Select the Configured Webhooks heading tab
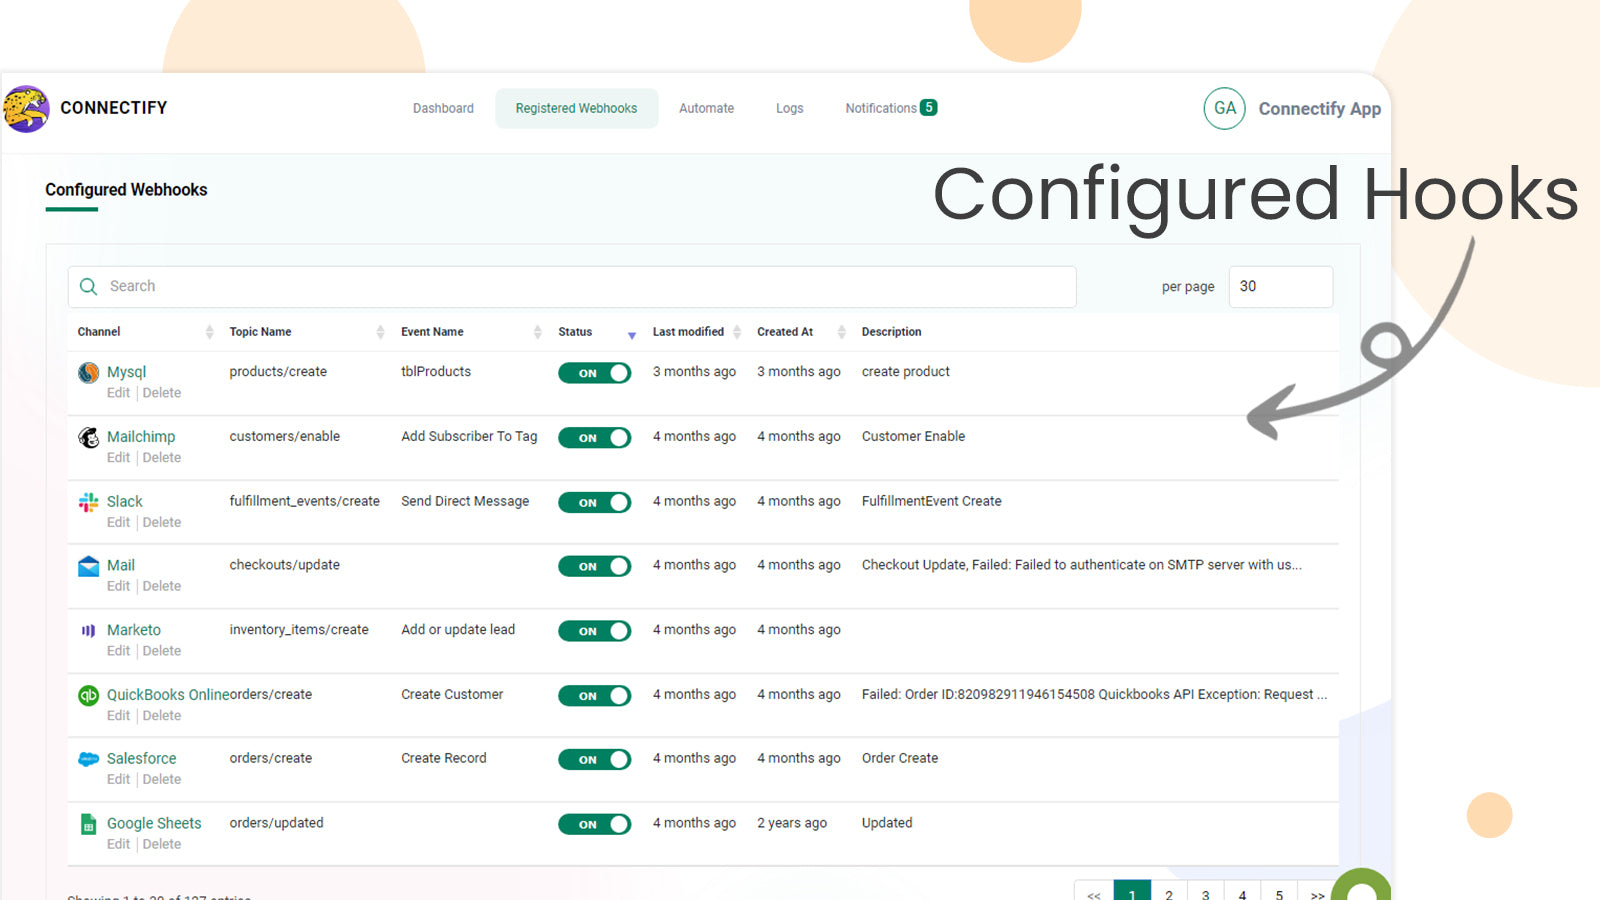1600x900 pixels. pos(126,190)
